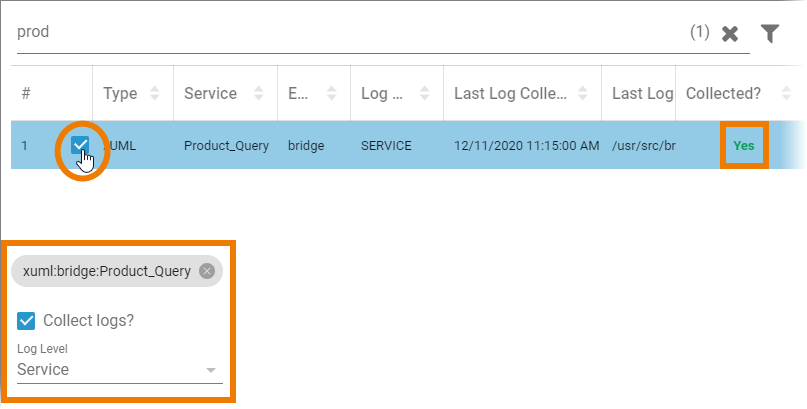This screenshot has width=807, height=409.
Task: Click the # column header
Action: (x=26, y=94)
